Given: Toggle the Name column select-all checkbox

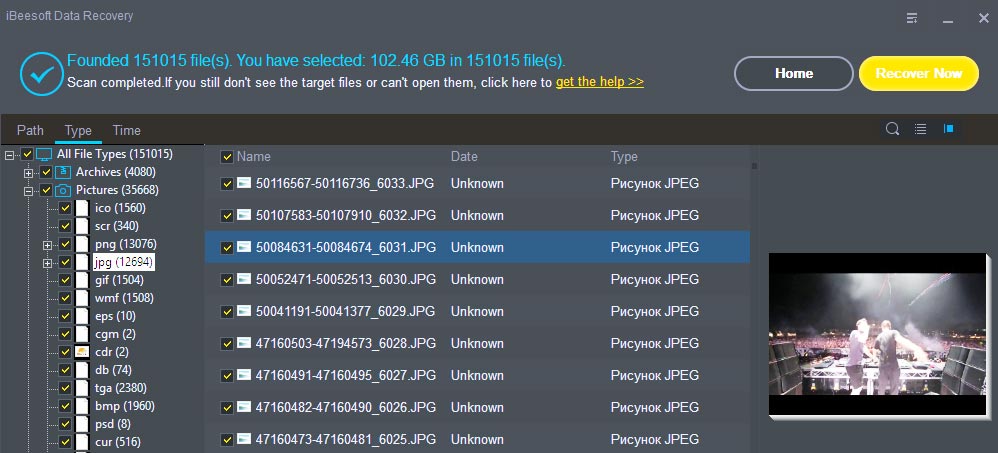Looking at the screenshot, I should point(227,157).
